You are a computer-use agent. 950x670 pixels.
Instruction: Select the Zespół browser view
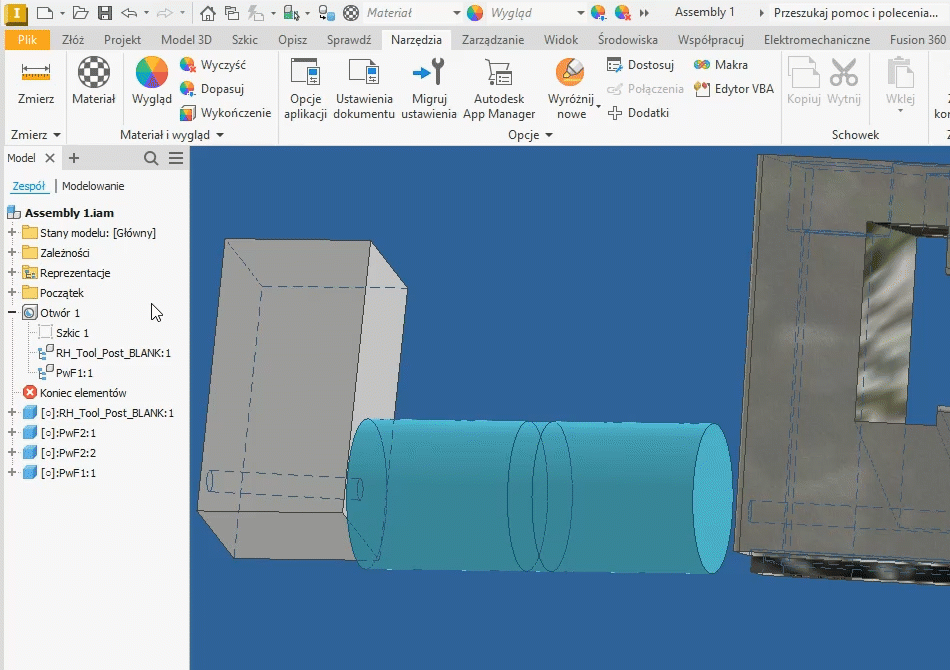pyautogui.click(x=29, y=186)
